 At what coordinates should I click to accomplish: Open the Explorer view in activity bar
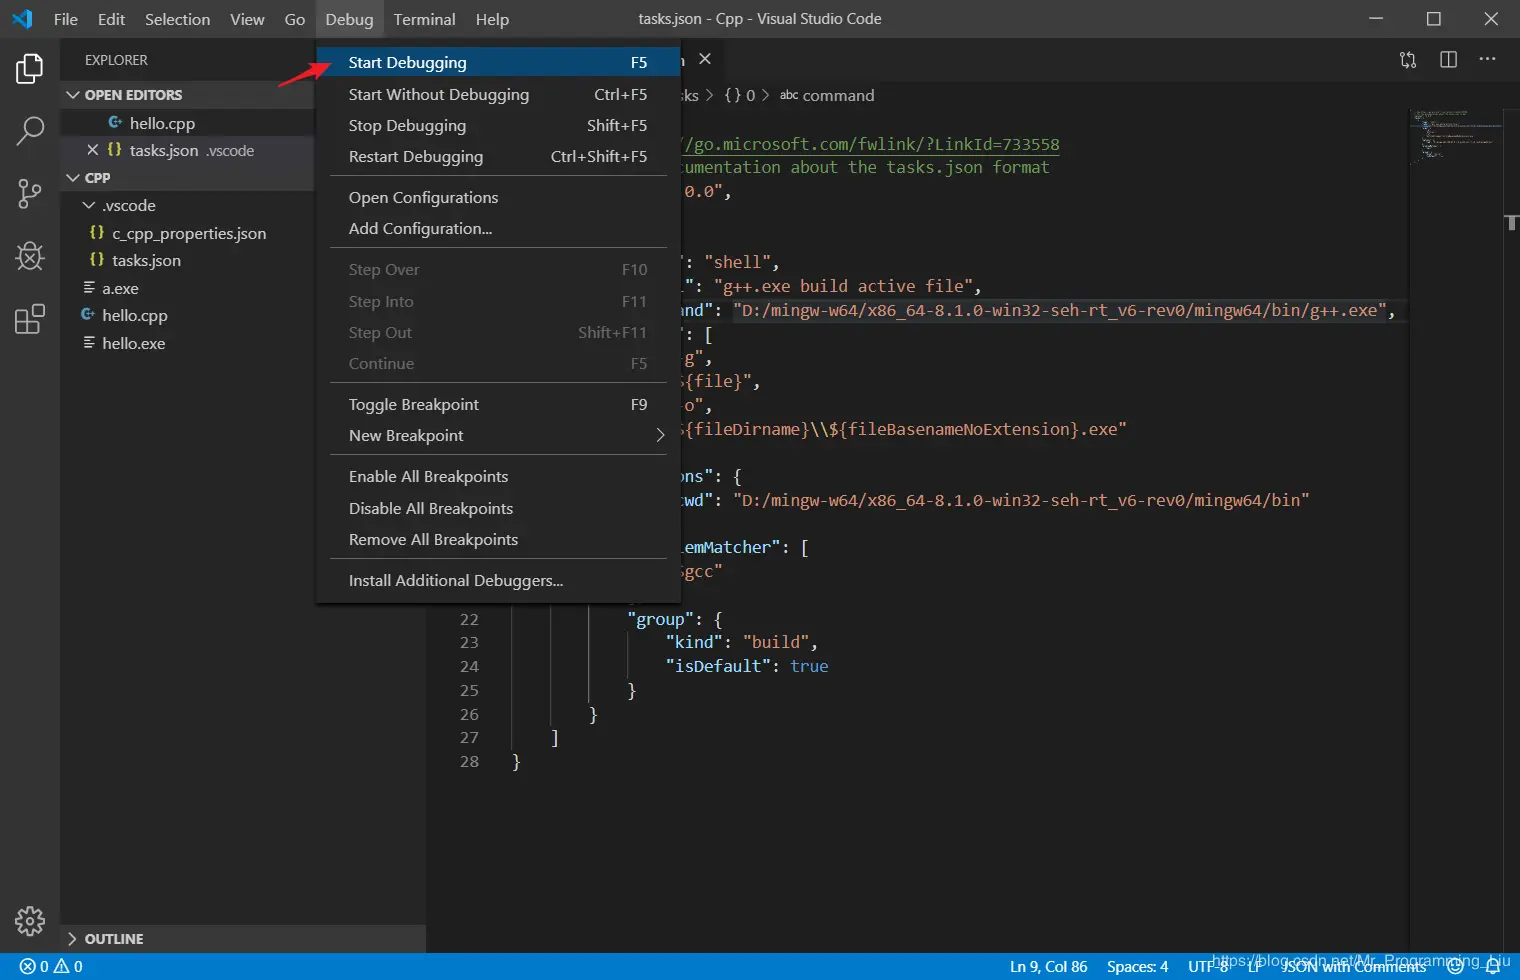[x=30, y=69]
